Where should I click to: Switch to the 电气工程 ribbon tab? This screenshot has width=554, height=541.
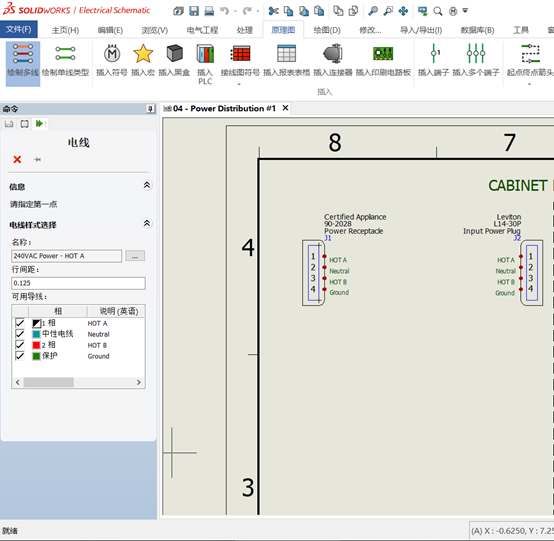pyautogui.click(x=202, y=30)
